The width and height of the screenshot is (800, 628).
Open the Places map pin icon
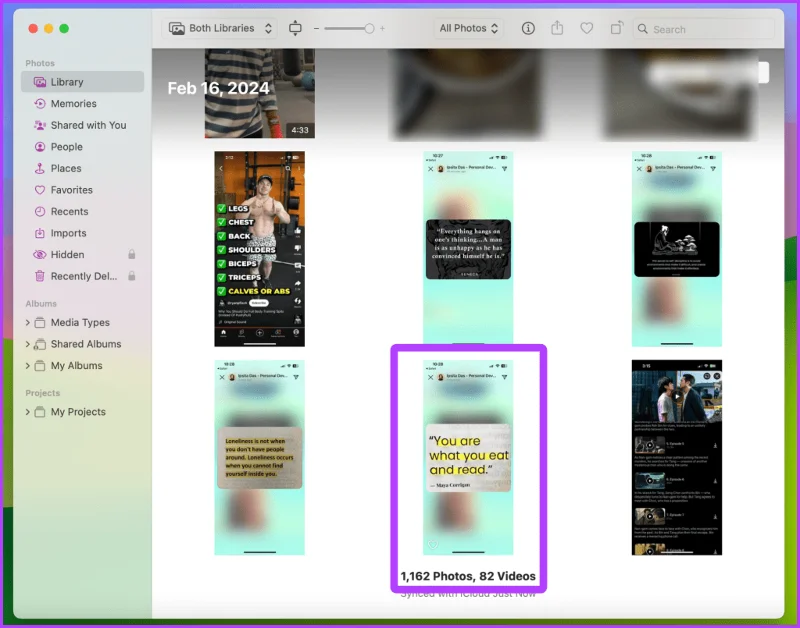click(40, 168)
